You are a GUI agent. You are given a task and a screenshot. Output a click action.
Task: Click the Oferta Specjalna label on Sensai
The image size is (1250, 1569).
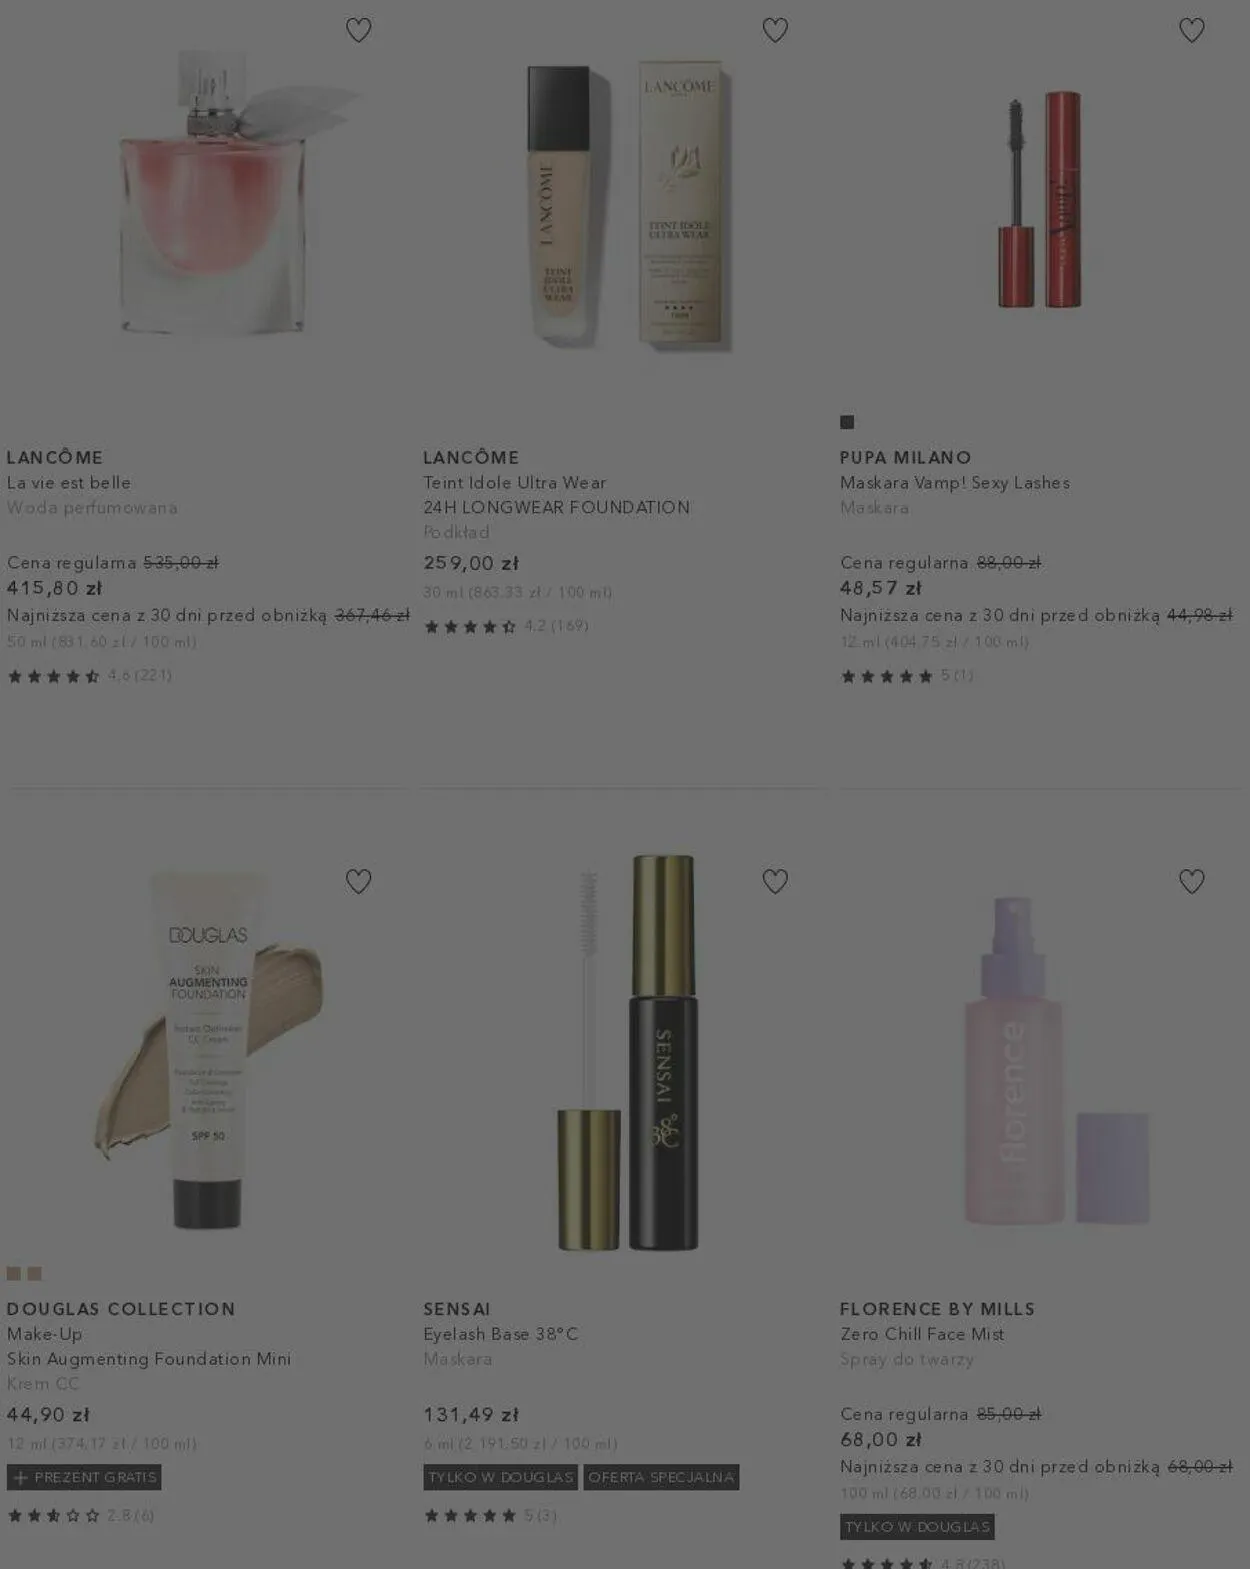coord(661,1477)
